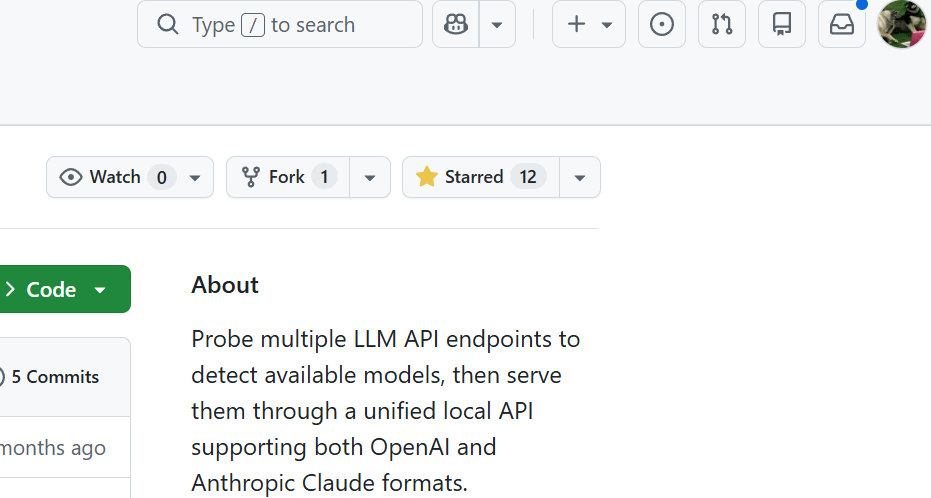Focus the Type / to search field
931x498 pixels.
(280, 24)
